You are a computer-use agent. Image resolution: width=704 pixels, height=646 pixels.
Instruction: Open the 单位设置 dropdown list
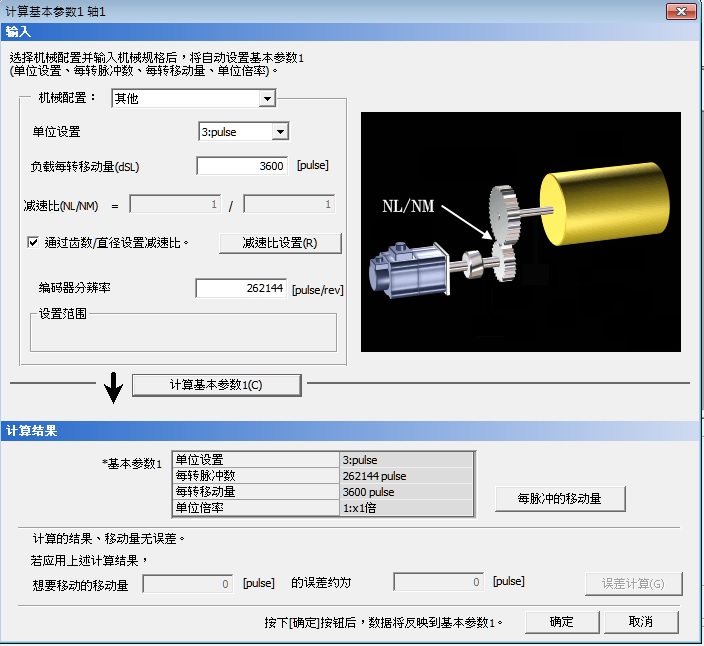coord(280,132)
